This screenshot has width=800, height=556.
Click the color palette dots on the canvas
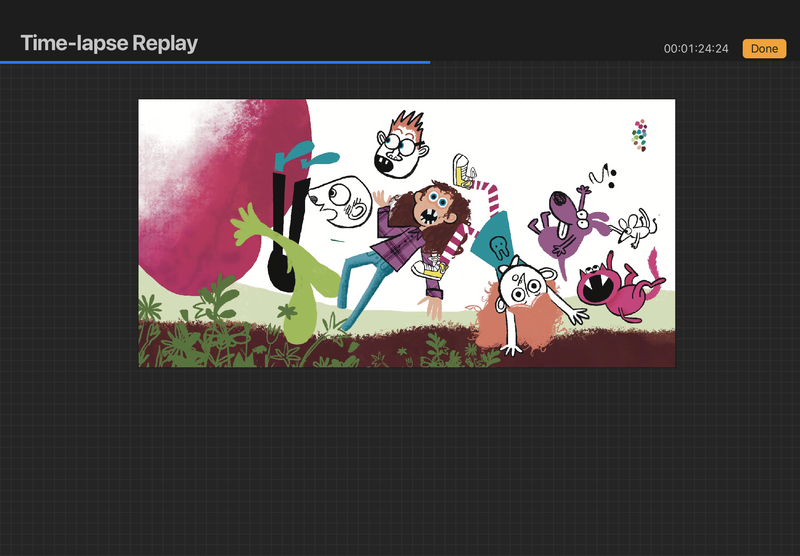point(640,135)
